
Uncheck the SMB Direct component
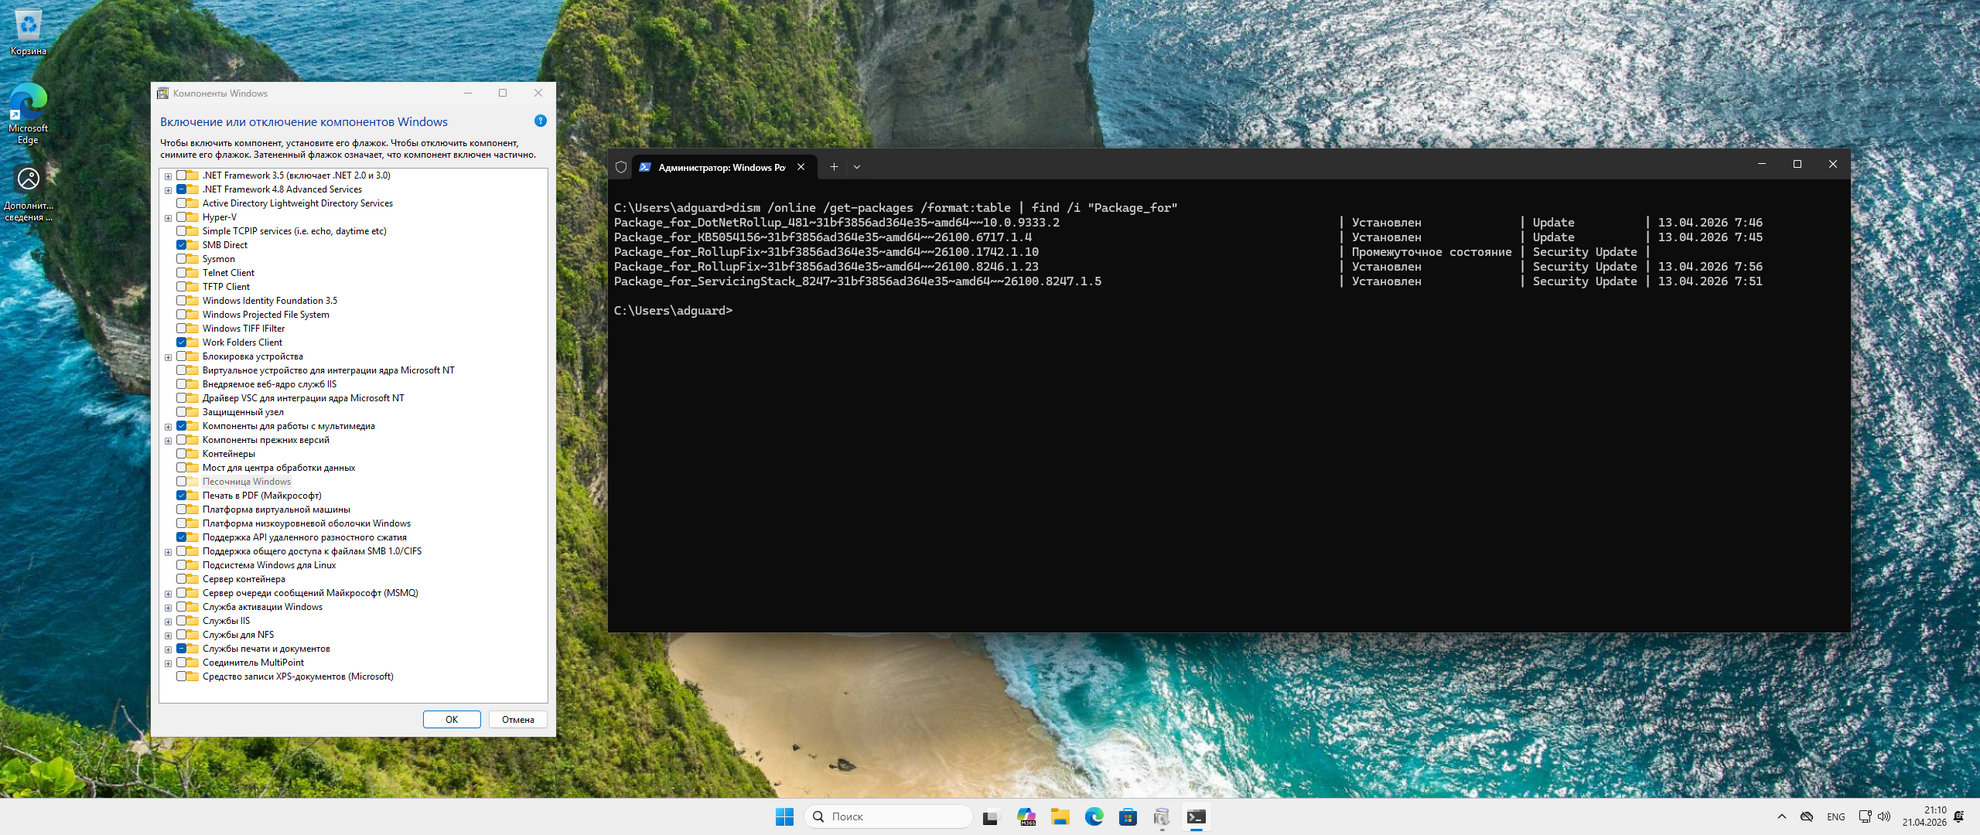coord(181,245)
